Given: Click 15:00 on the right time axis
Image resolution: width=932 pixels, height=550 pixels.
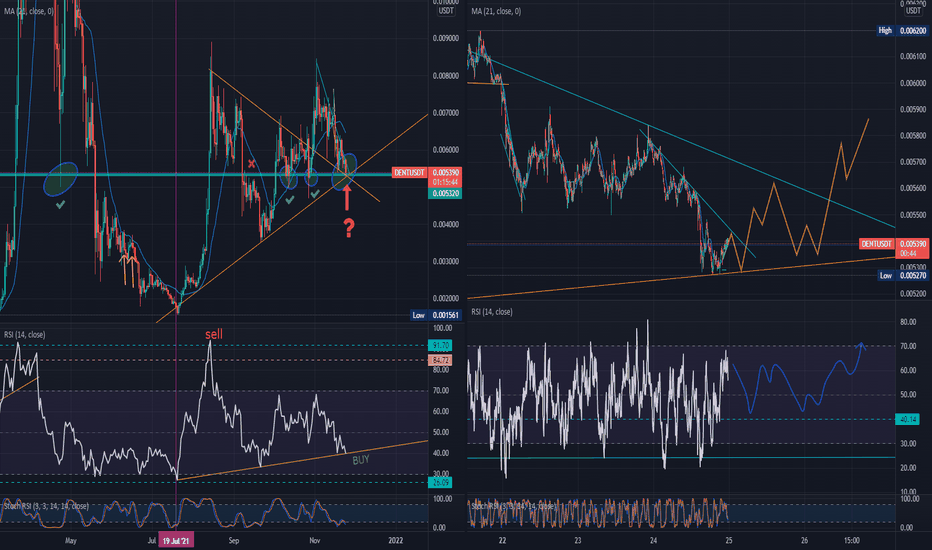Looking at the screenshot, I should [852, 540].
